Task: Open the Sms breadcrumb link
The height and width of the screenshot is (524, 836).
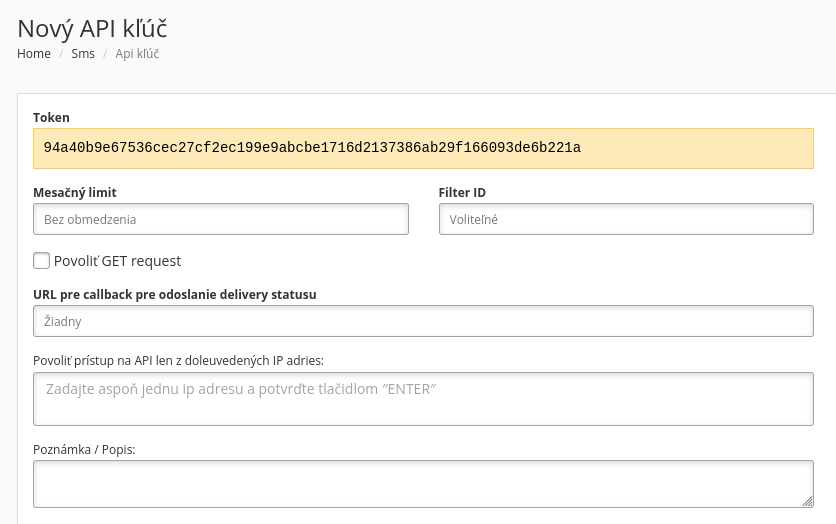Action: tap(83, 54)
